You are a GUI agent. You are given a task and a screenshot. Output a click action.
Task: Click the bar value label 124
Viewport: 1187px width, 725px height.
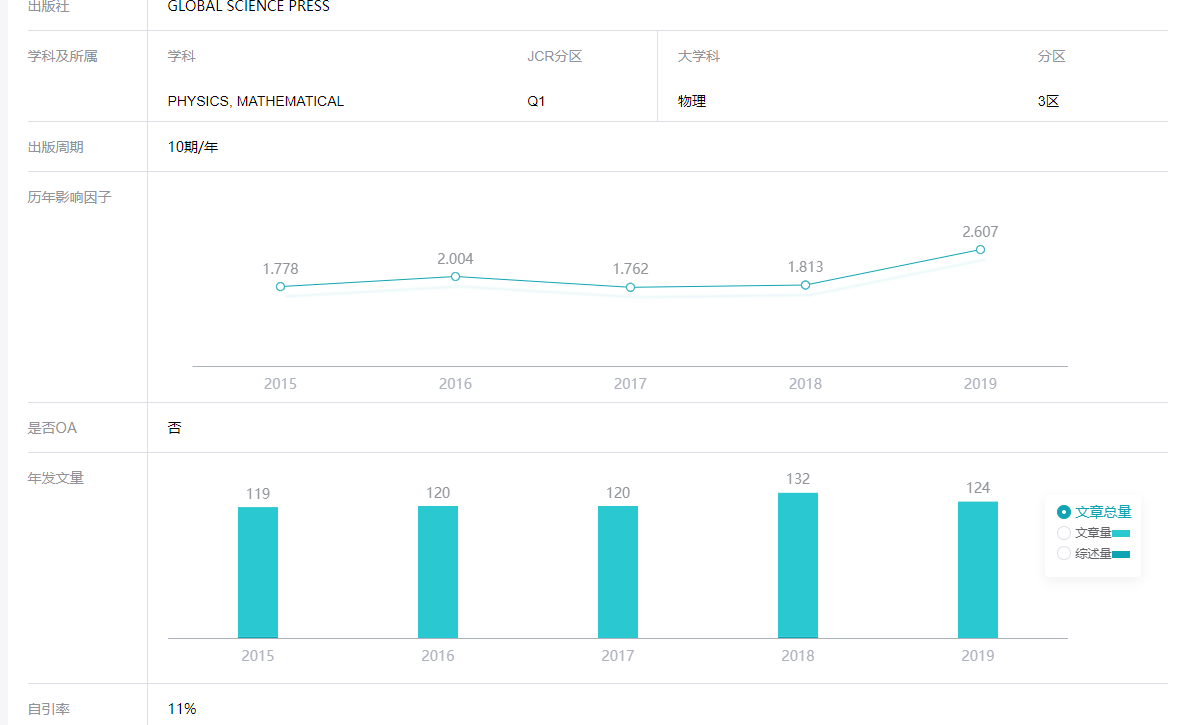pyautogui.click(x=978, y=488)
